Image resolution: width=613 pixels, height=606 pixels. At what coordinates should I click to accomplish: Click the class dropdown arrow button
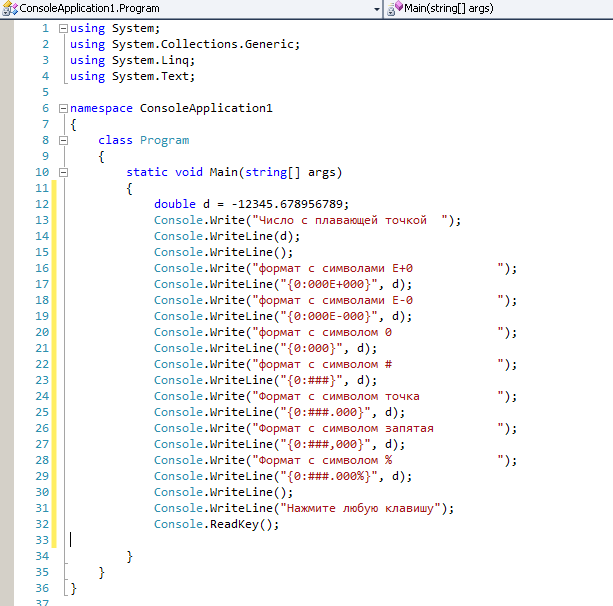coord(376,9)
